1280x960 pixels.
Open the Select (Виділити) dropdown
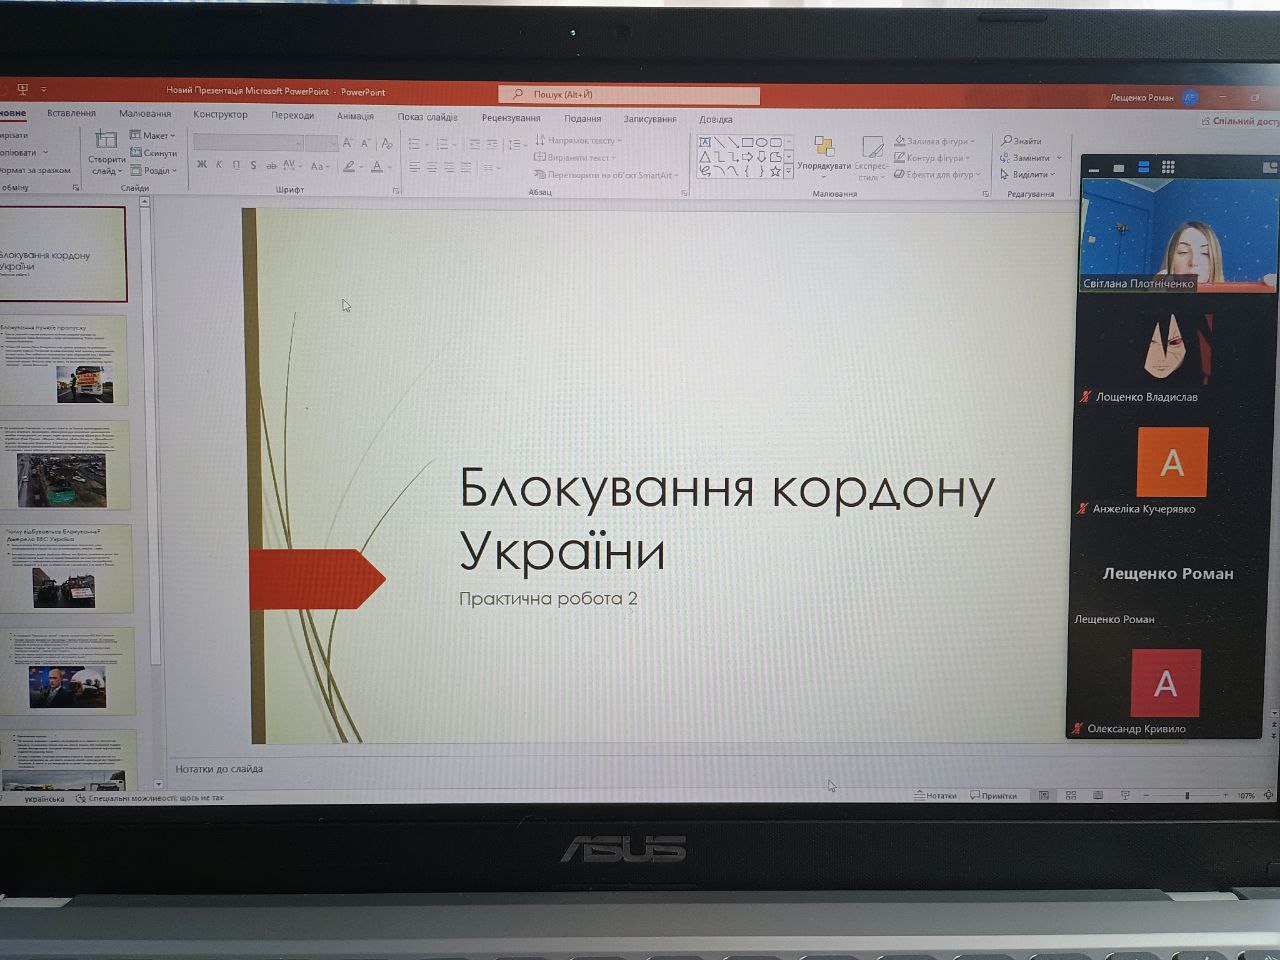[1027, 174]
